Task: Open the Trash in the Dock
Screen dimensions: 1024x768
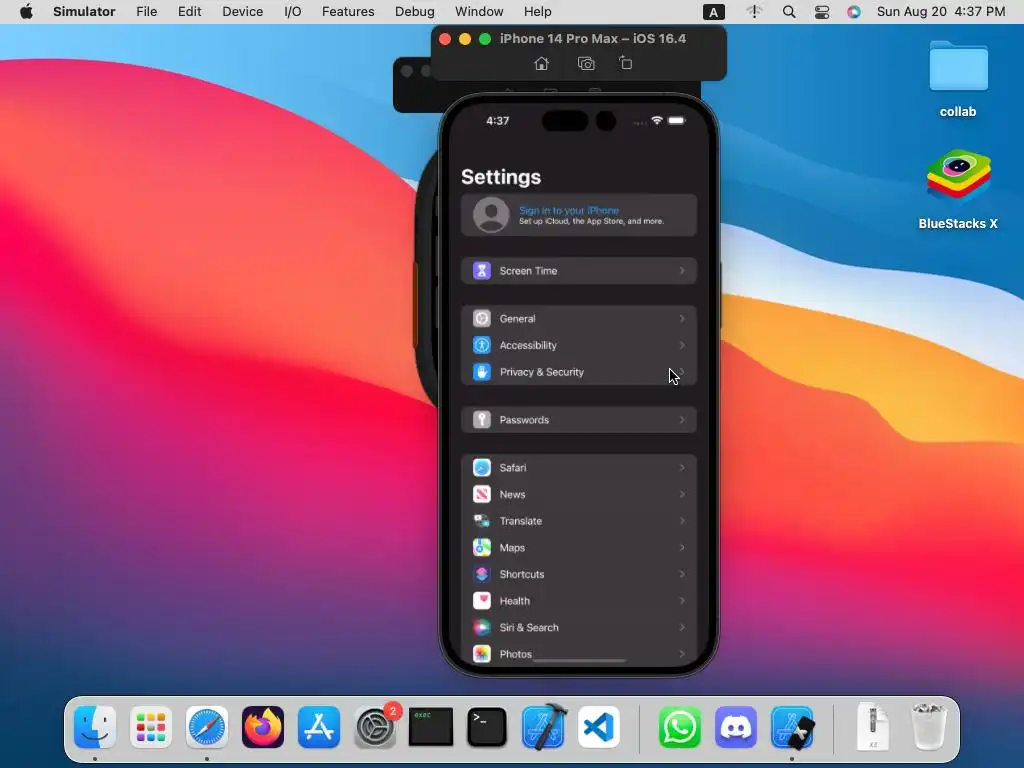Action: tap(928, 727)
